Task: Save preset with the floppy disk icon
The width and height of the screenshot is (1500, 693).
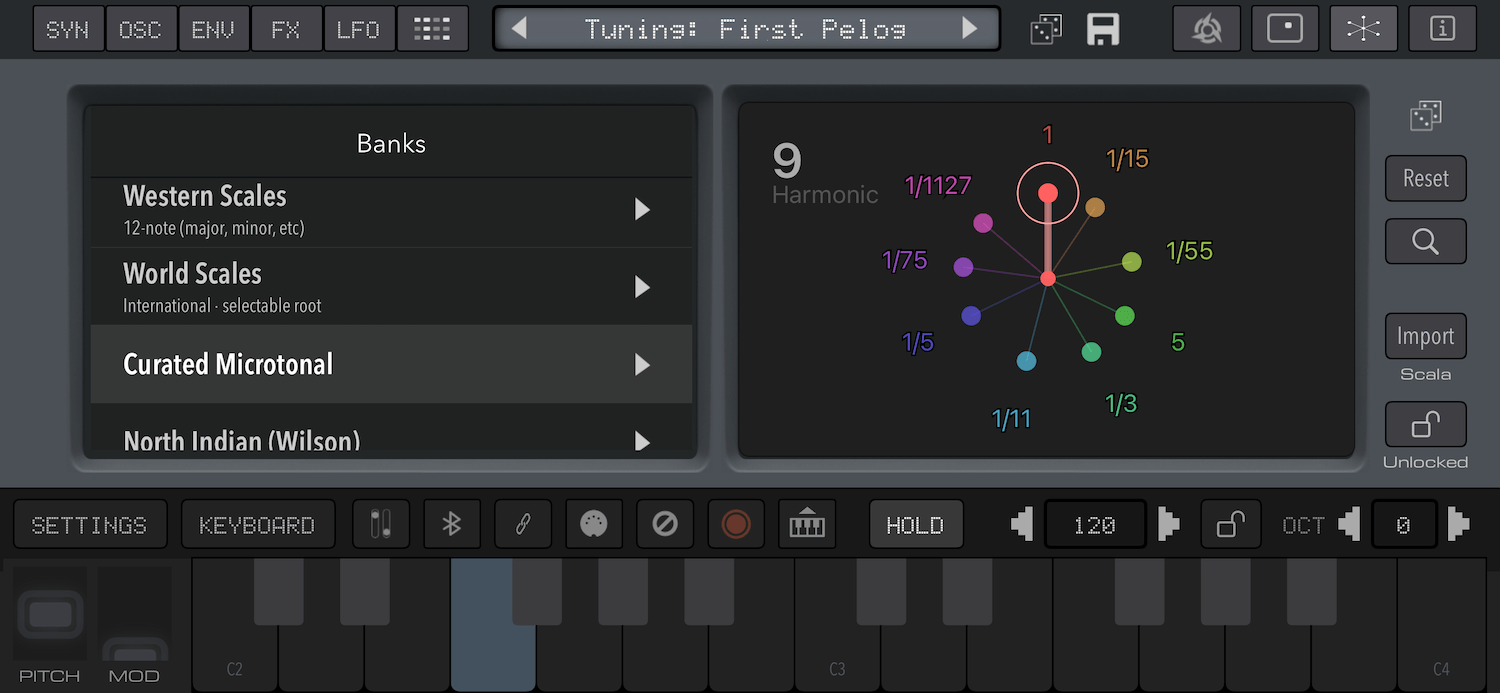Action: 1103,29
